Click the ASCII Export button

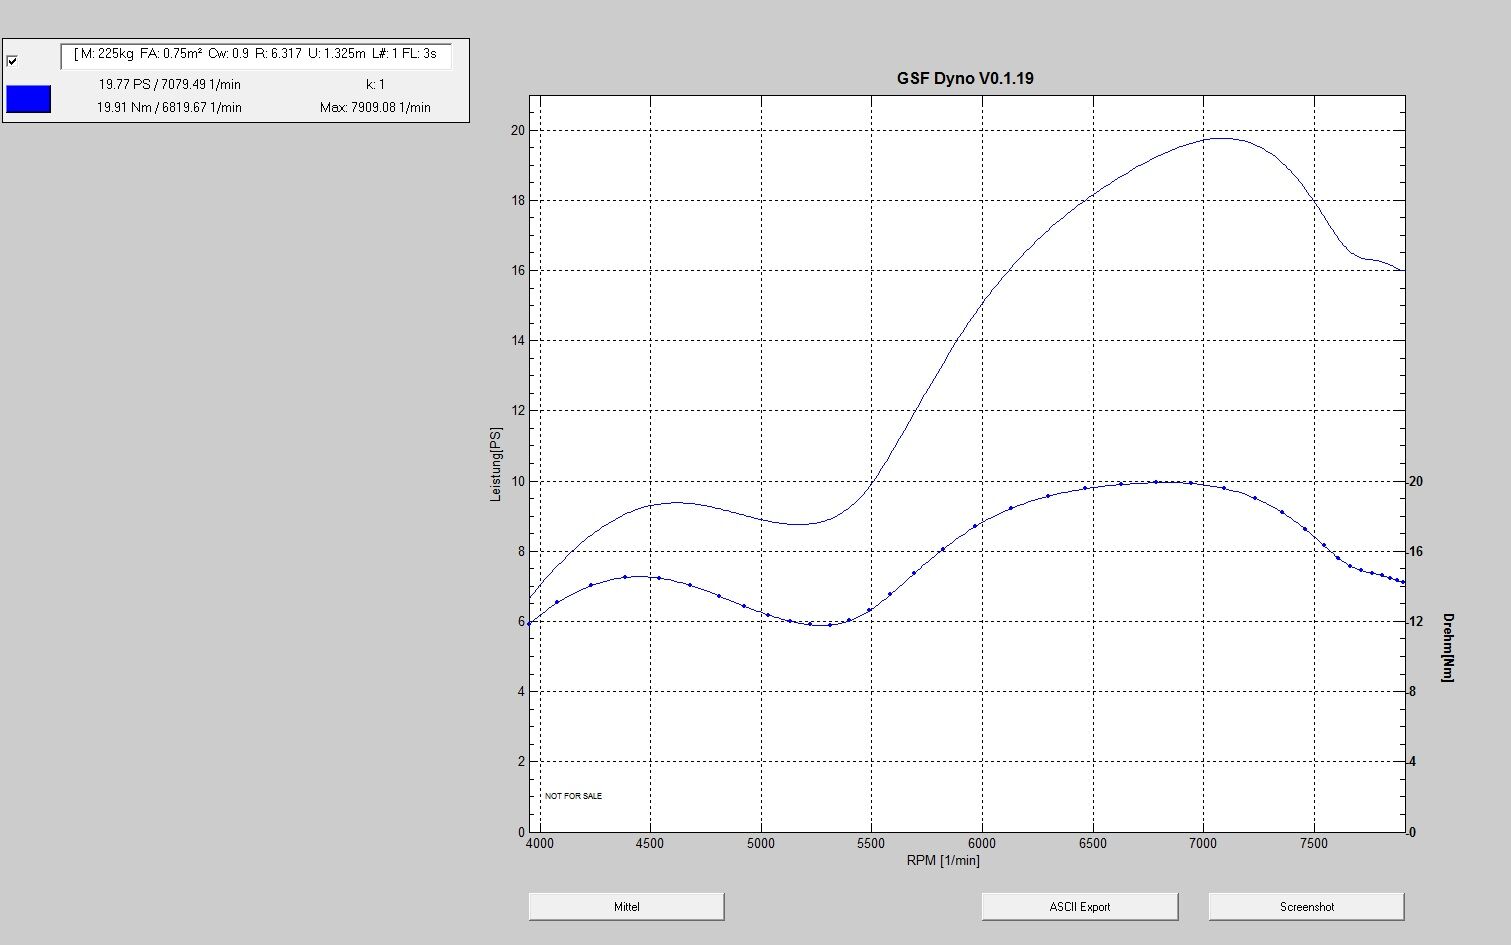(x=1079, y=907)
